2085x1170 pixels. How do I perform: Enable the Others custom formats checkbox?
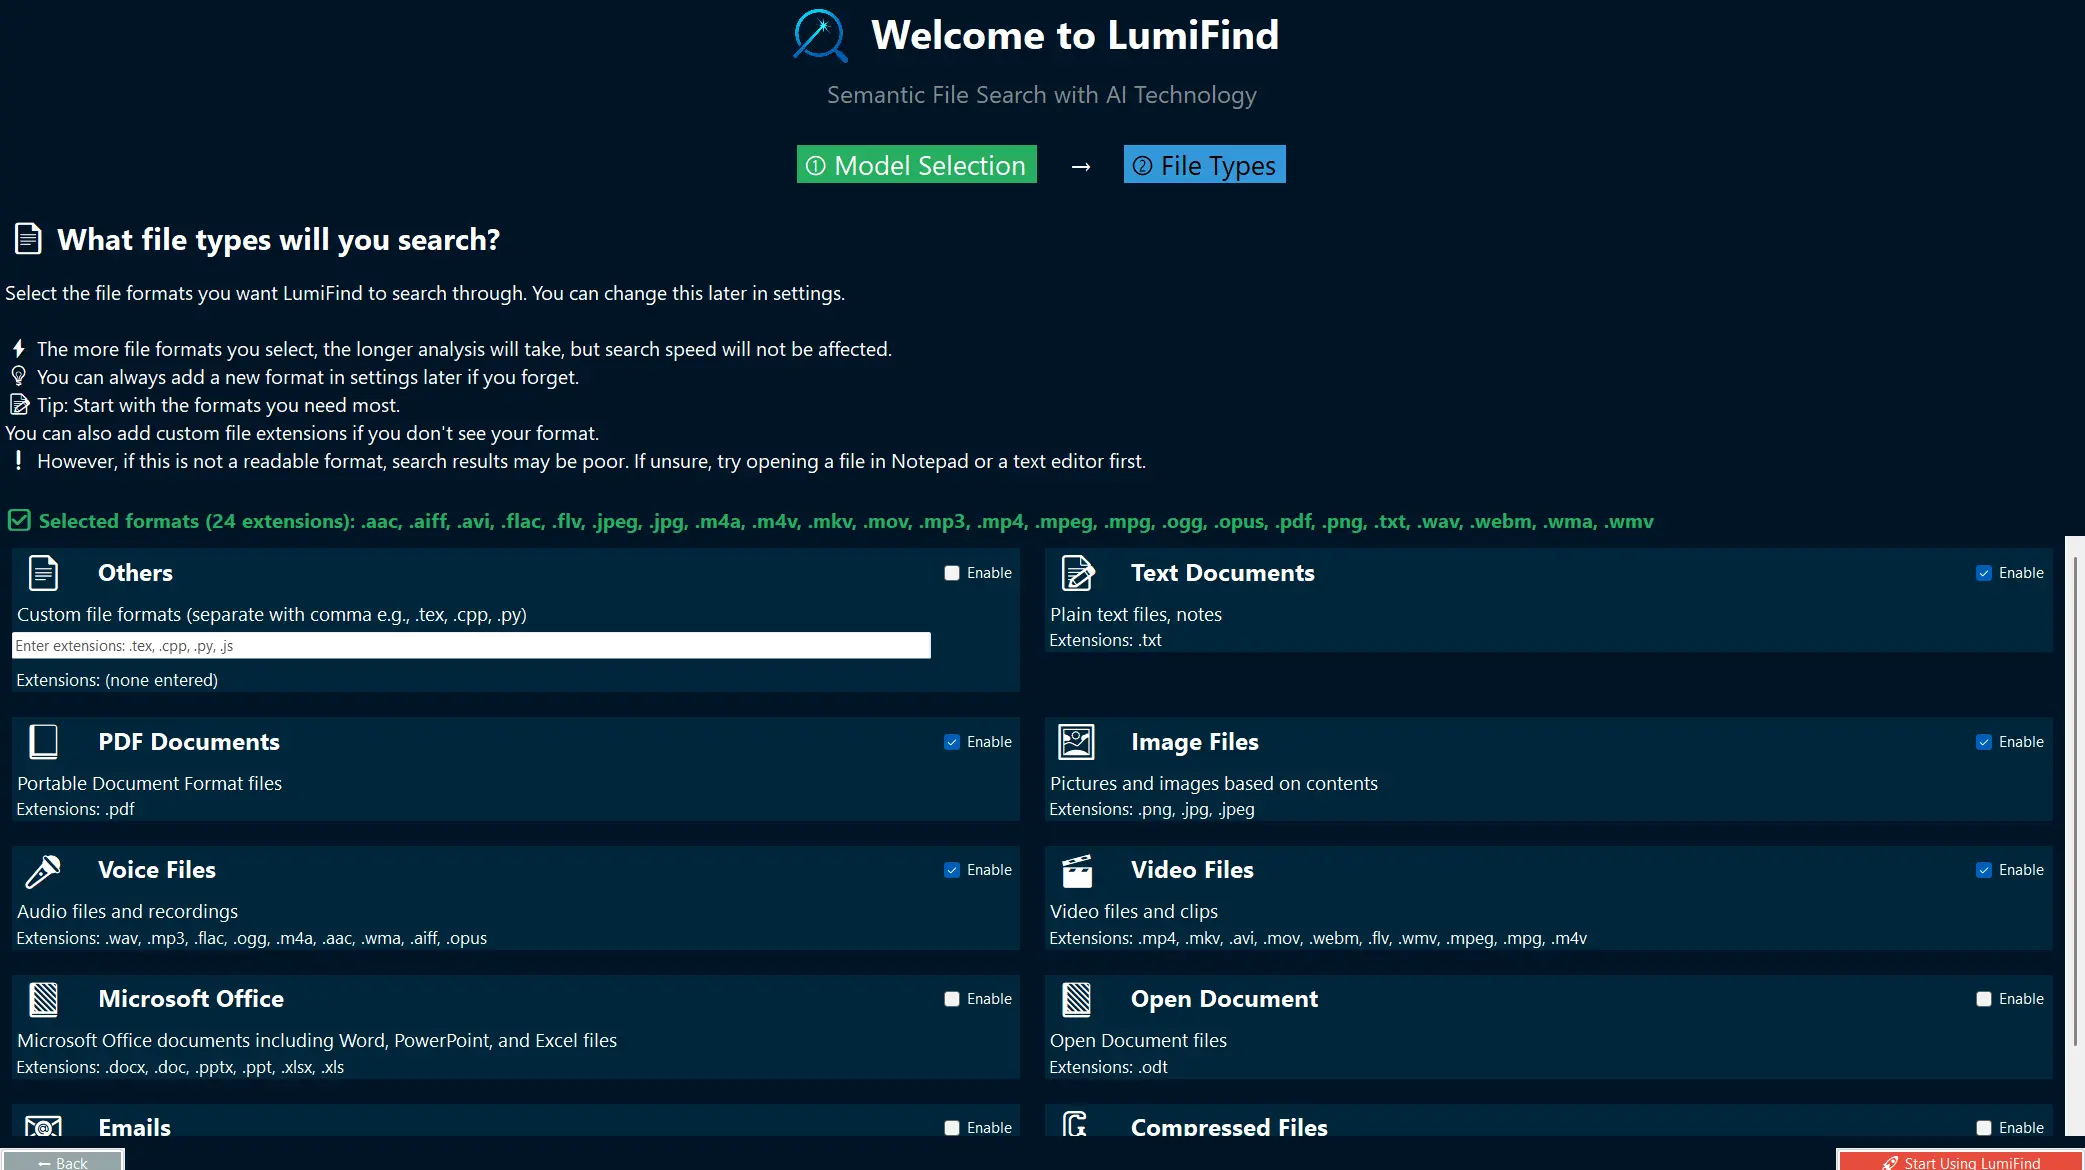[x=952, y=573]
